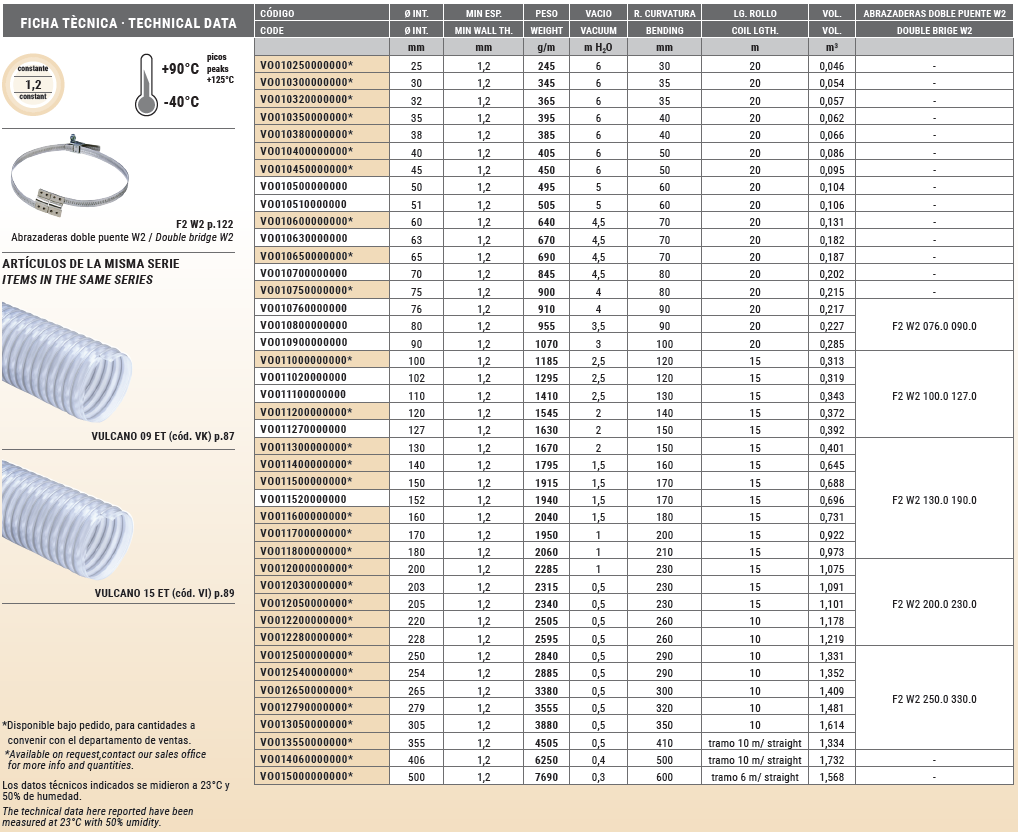Click the R. CURVATURA column header
The height and width of the screenshot is (832, 1018).
[x=664, y=13]
